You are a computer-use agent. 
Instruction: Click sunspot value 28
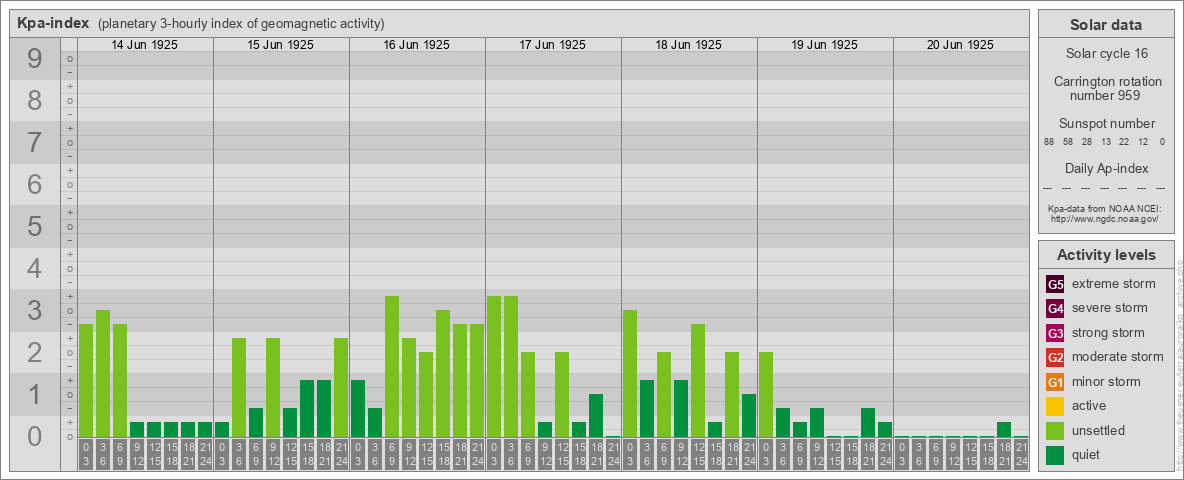click(1087, 142)
